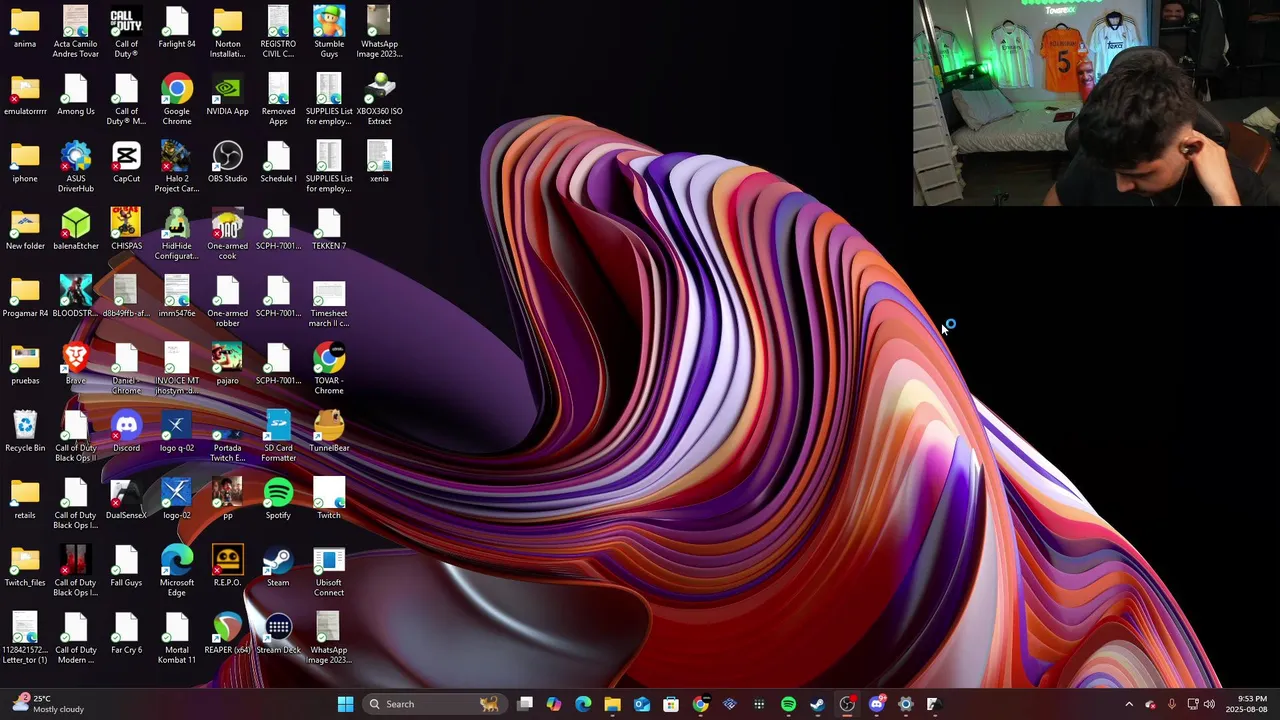The height and width of the screenshot is (720, 1280).
Task: Open the TEKKEN 7 desktop file
Action: coord(329,229)
